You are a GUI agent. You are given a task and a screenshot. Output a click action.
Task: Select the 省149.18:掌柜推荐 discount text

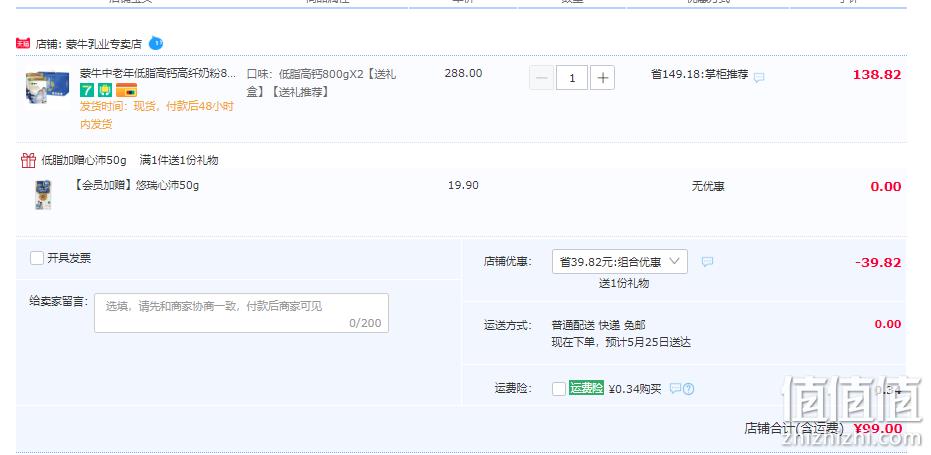[x=699, y=75]
